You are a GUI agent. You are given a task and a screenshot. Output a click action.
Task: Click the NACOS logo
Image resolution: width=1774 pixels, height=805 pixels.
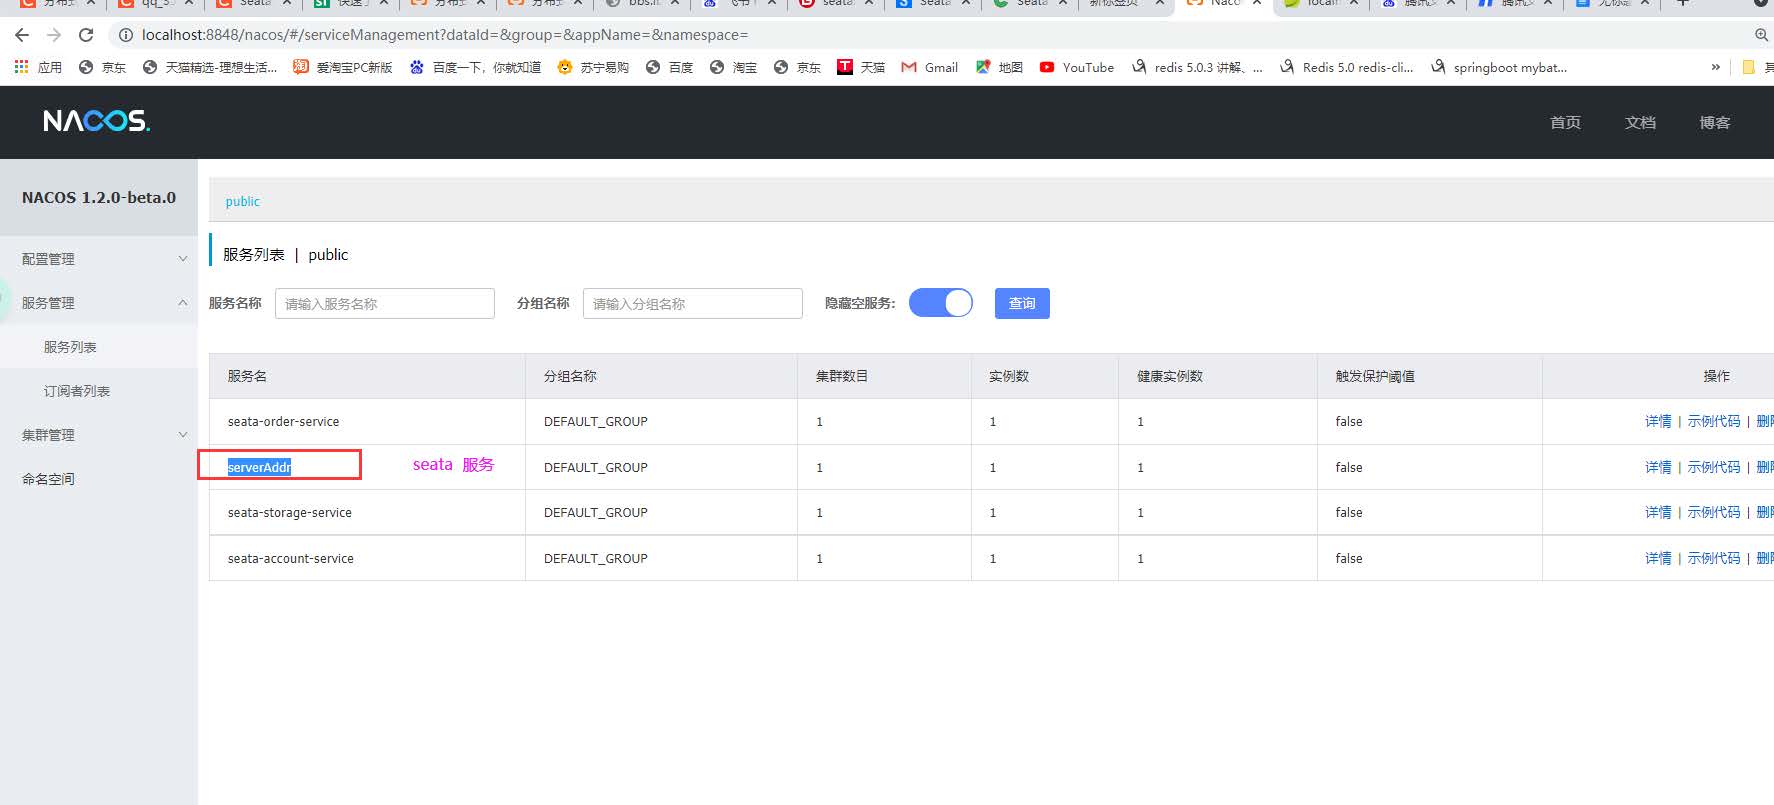pos(96,121)
